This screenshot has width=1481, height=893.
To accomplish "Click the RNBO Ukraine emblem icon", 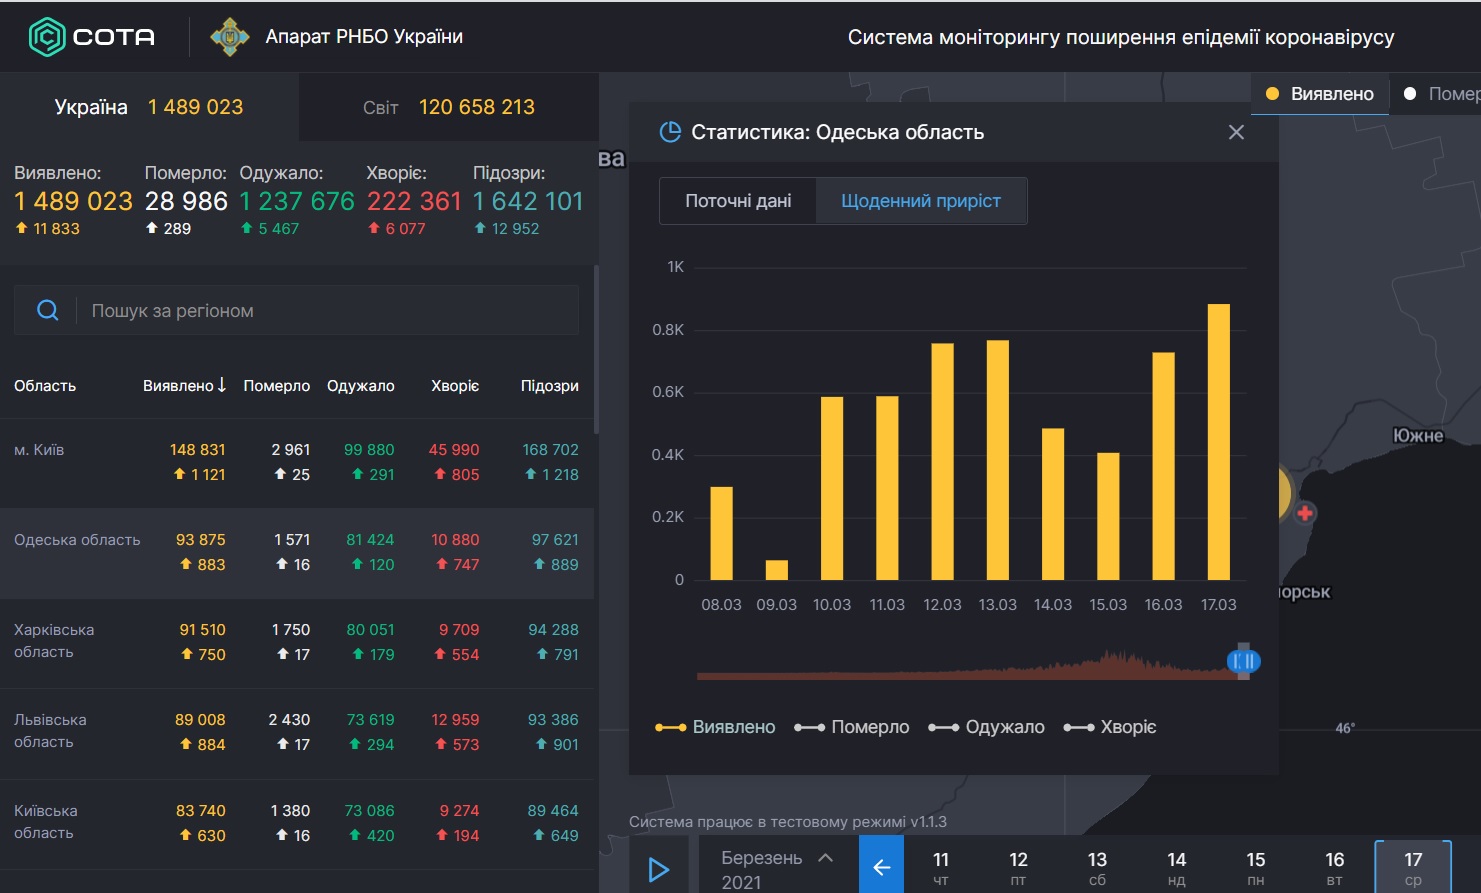I will (229, 37).
